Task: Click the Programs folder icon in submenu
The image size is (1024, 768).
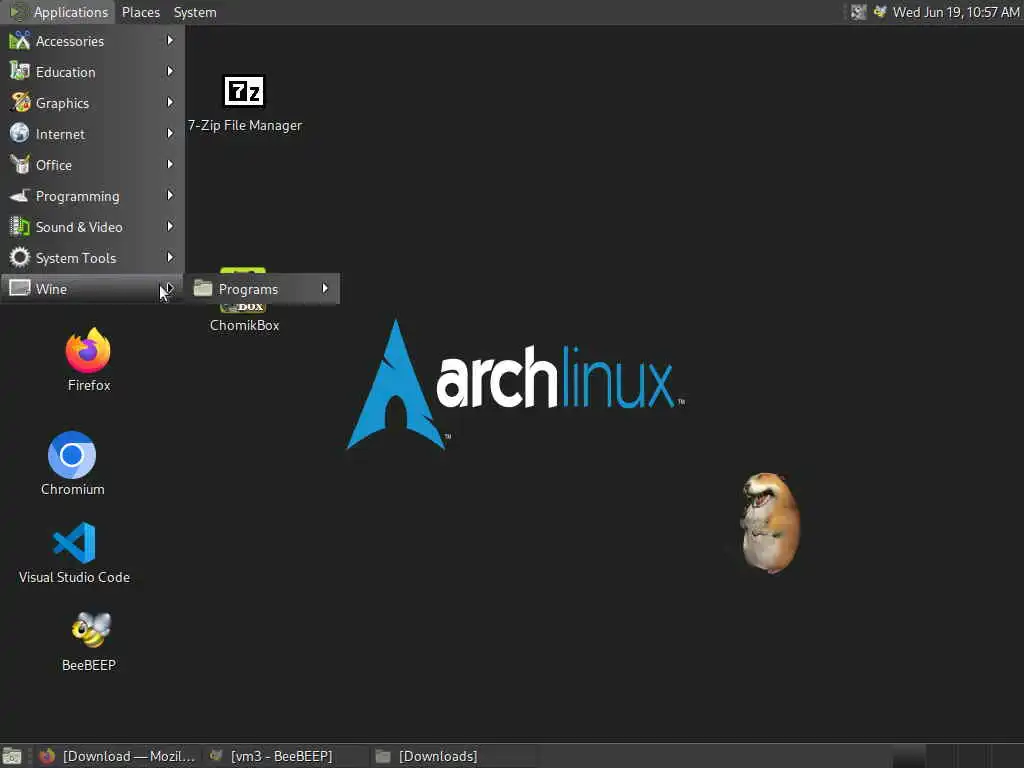Action: click(203, 288)
